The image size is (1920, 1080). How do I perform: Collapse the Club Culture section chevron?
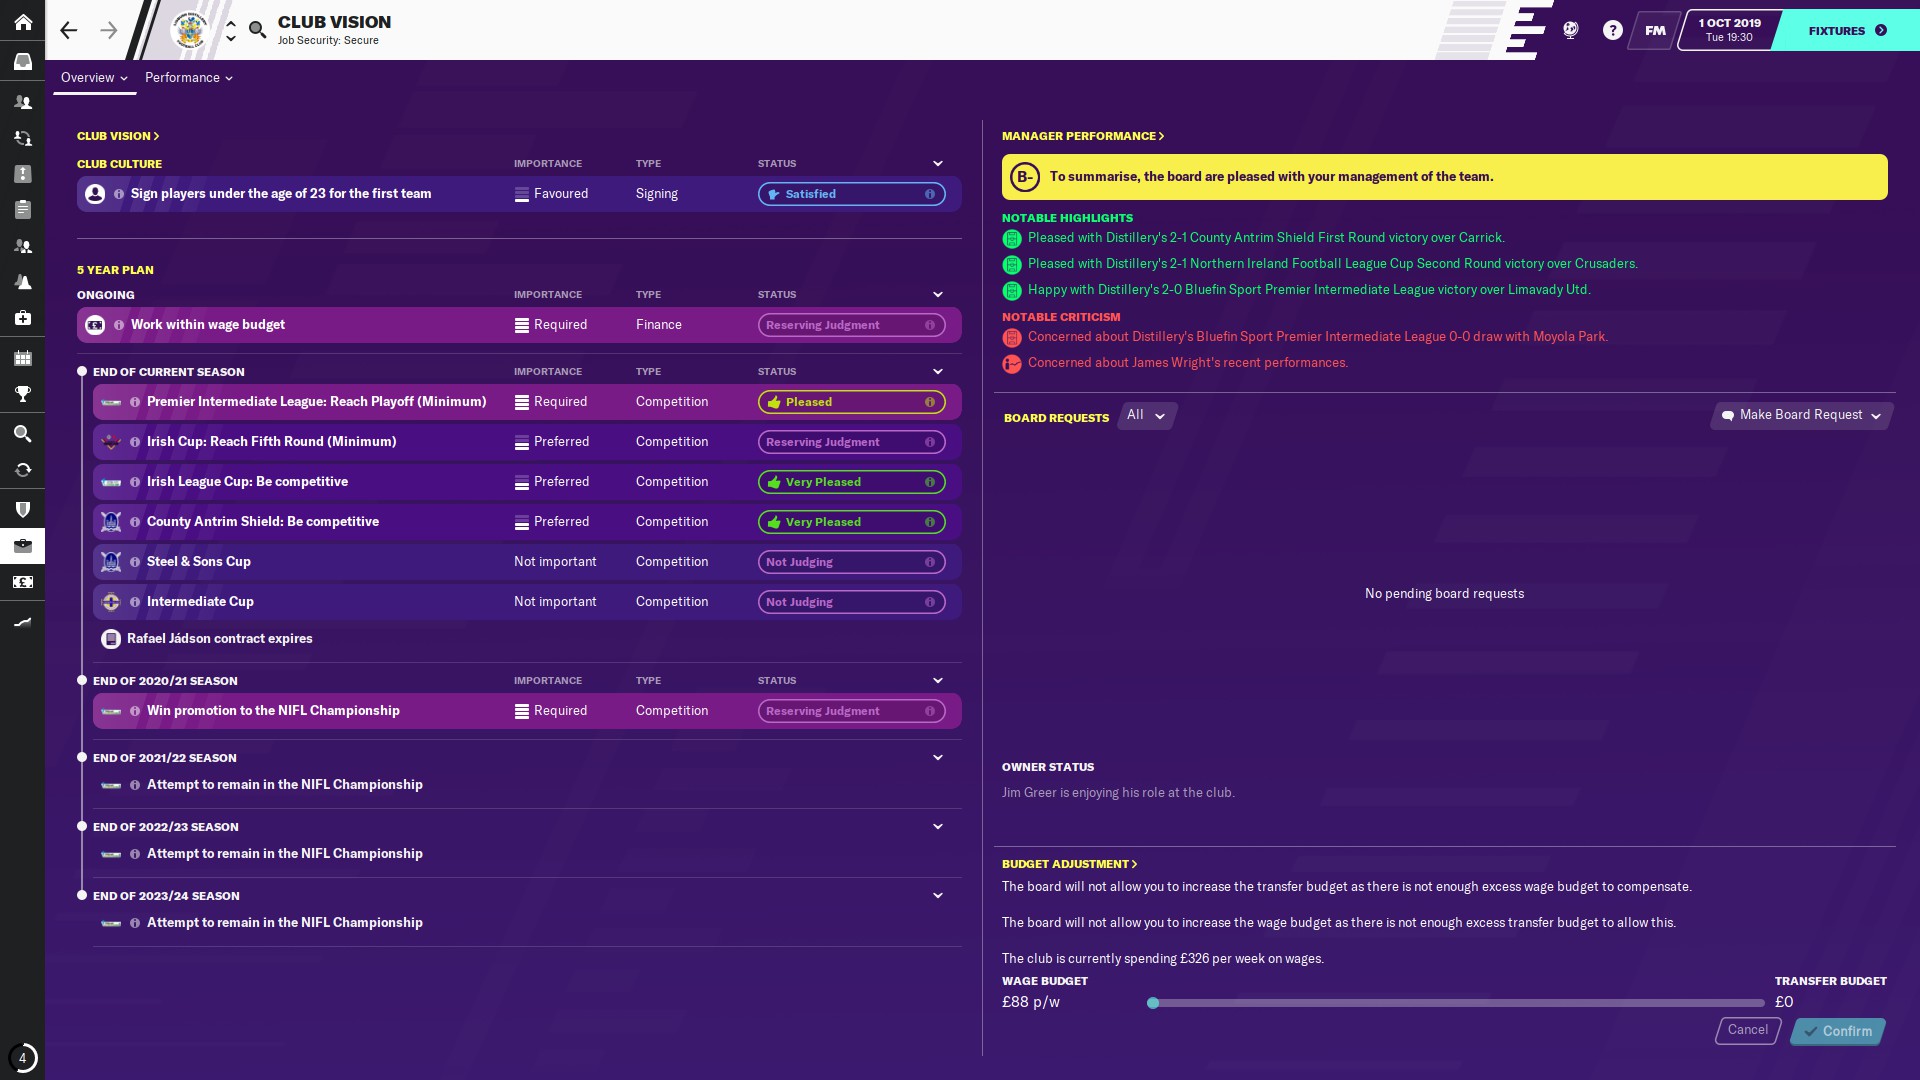937,164
